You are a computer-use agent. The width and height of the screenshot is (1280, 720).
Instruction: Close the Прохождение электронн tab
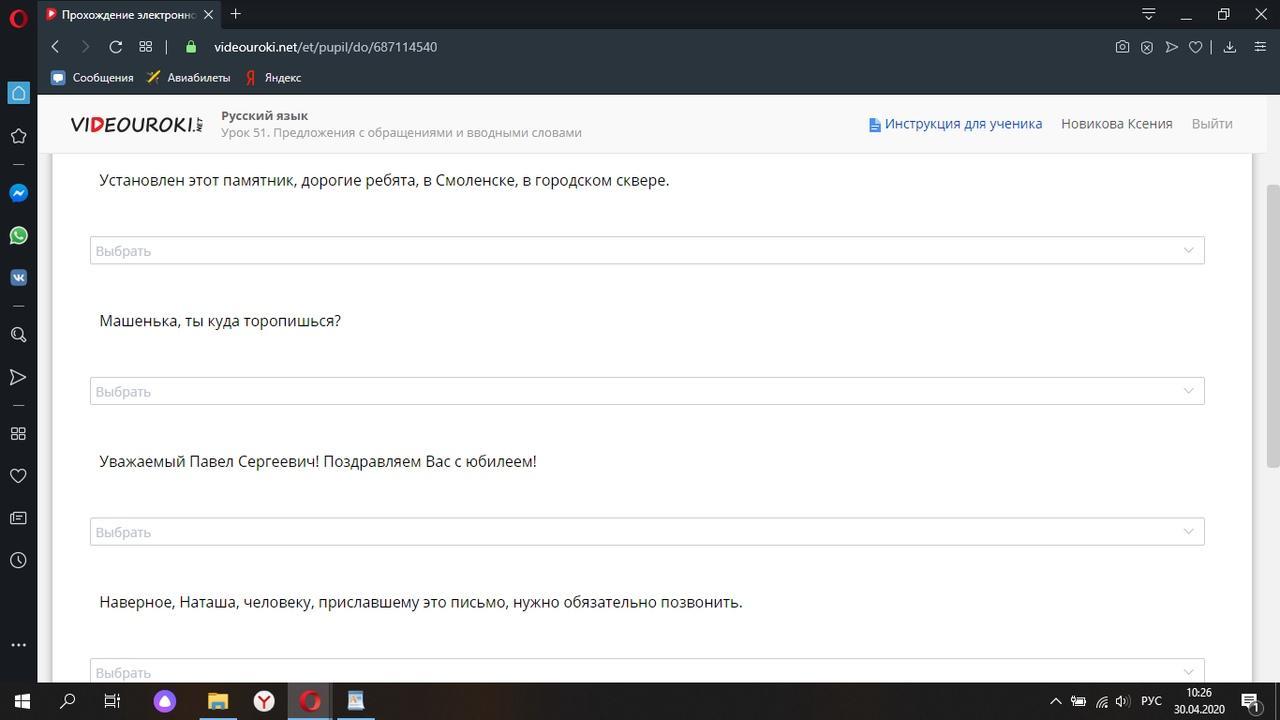(x=207, y=14)
